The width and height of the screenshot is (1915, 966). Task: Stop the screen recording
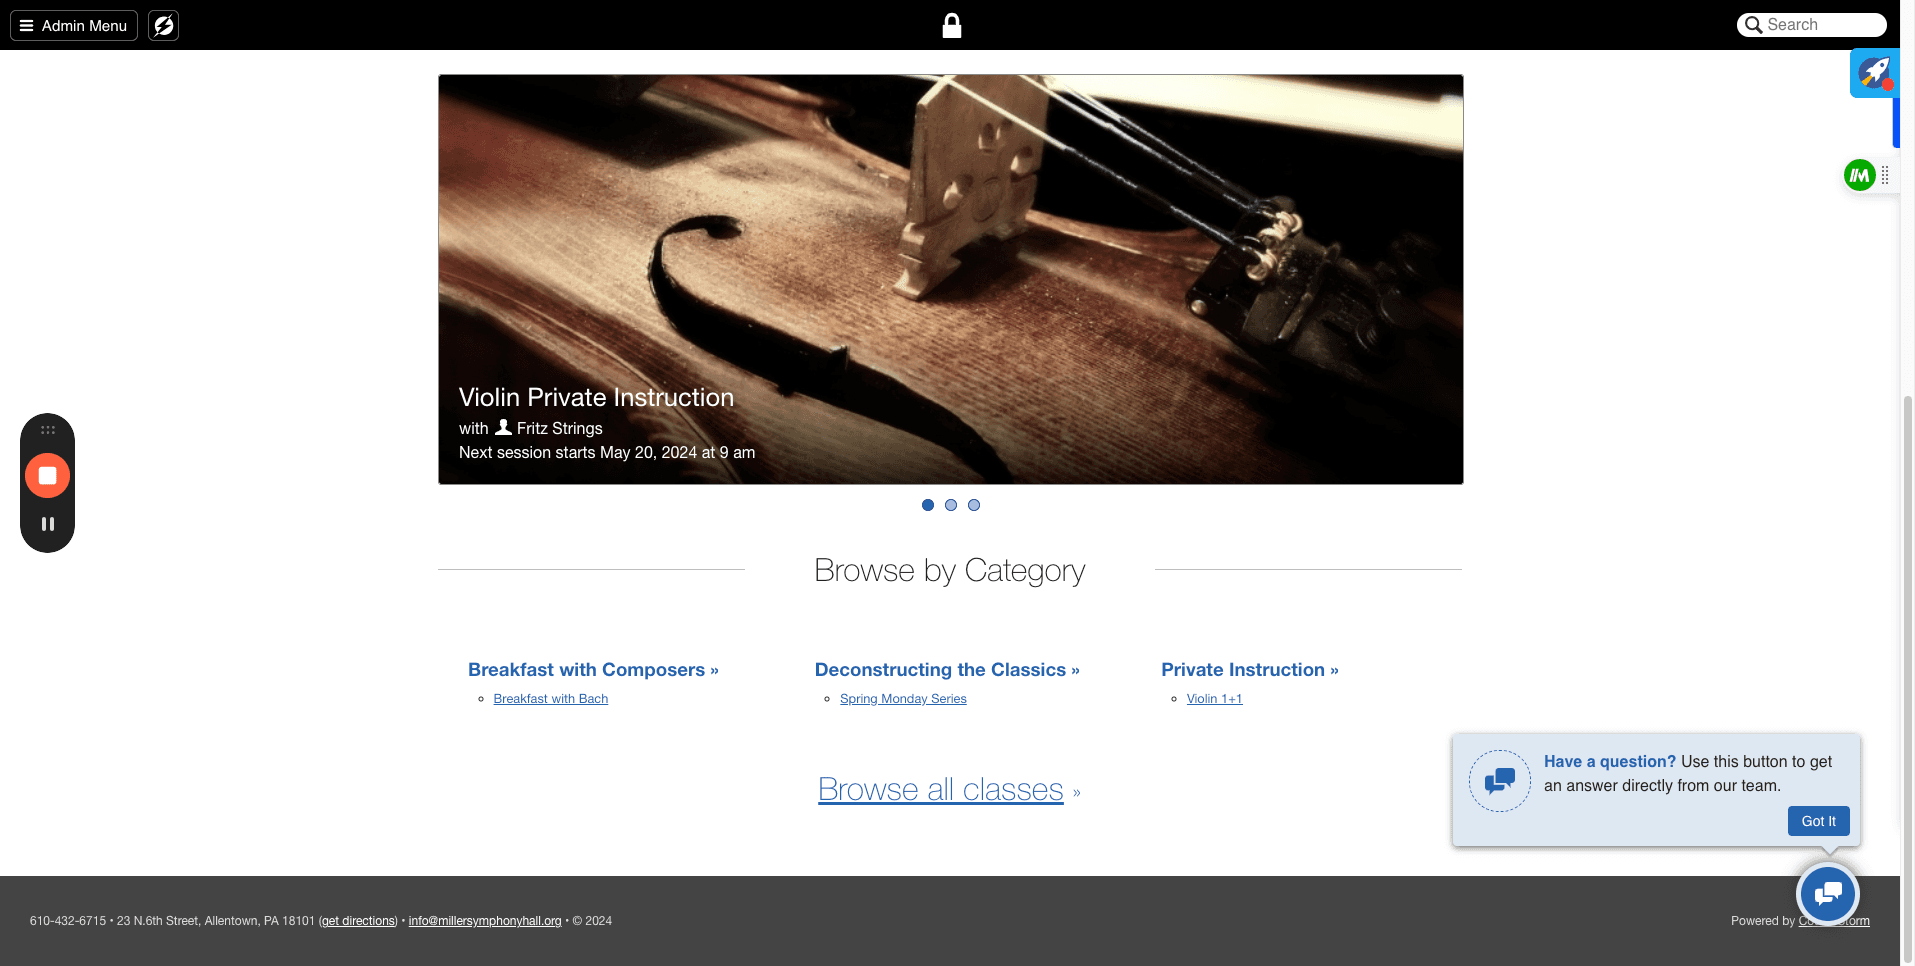(47, 475)
